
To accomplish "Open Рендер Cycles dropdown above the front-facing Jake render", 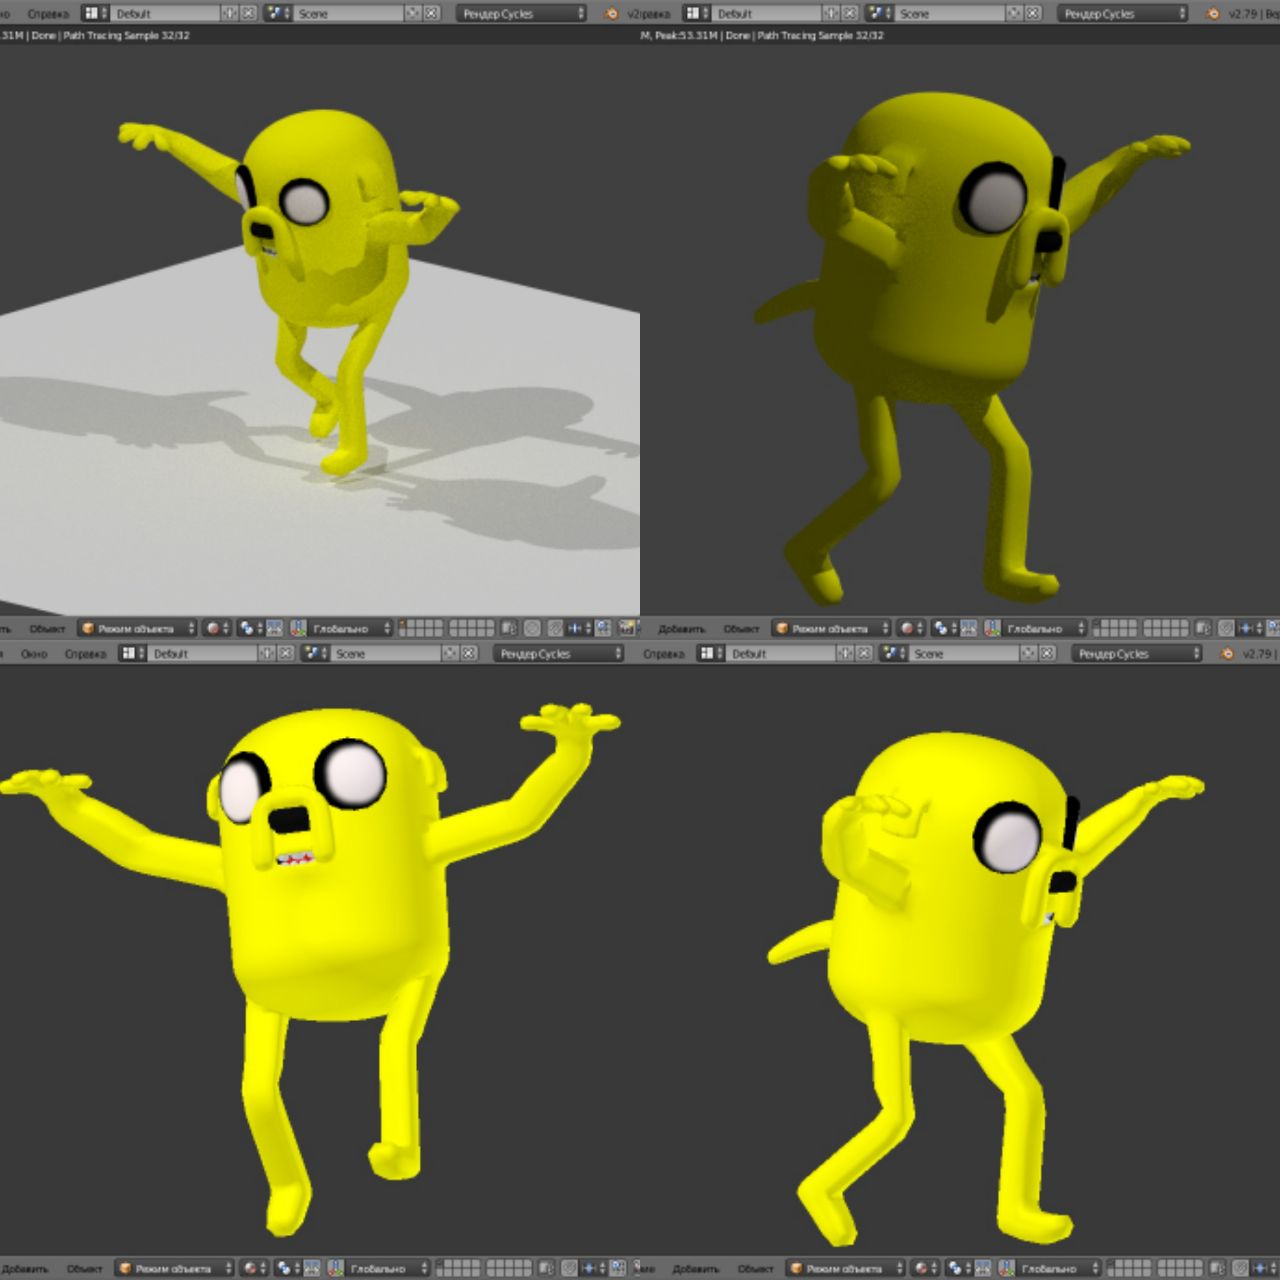I will point(559,653).
